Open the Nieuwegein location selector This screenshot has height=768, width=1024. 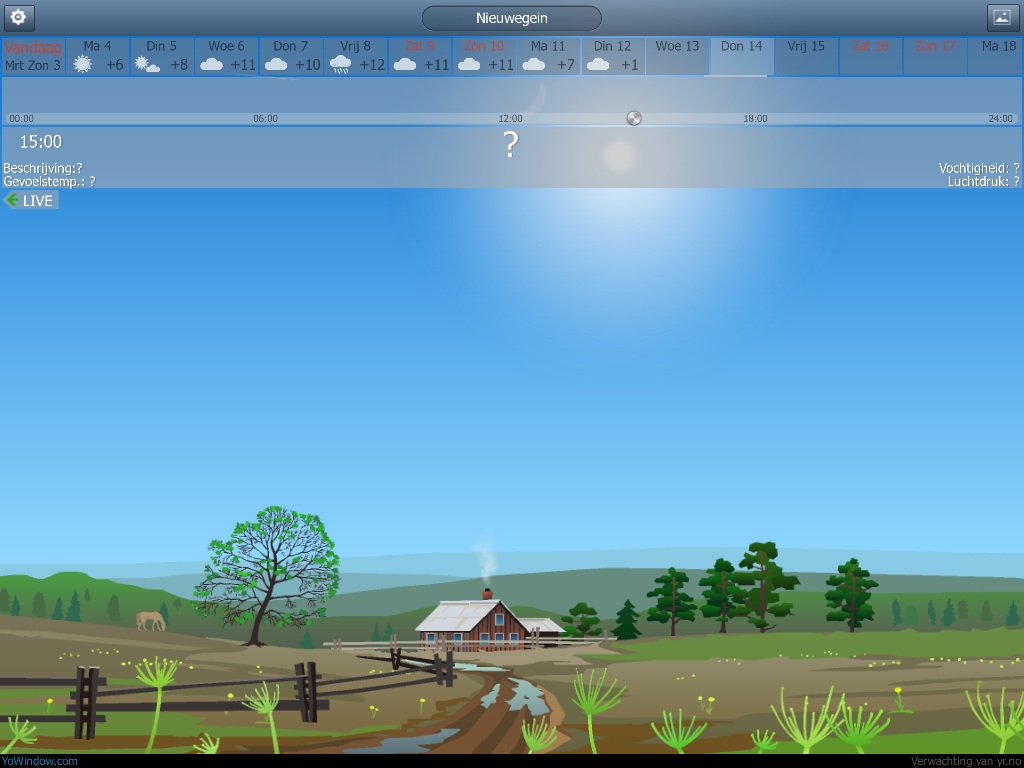pyautogui.click(x=511, y=18)
